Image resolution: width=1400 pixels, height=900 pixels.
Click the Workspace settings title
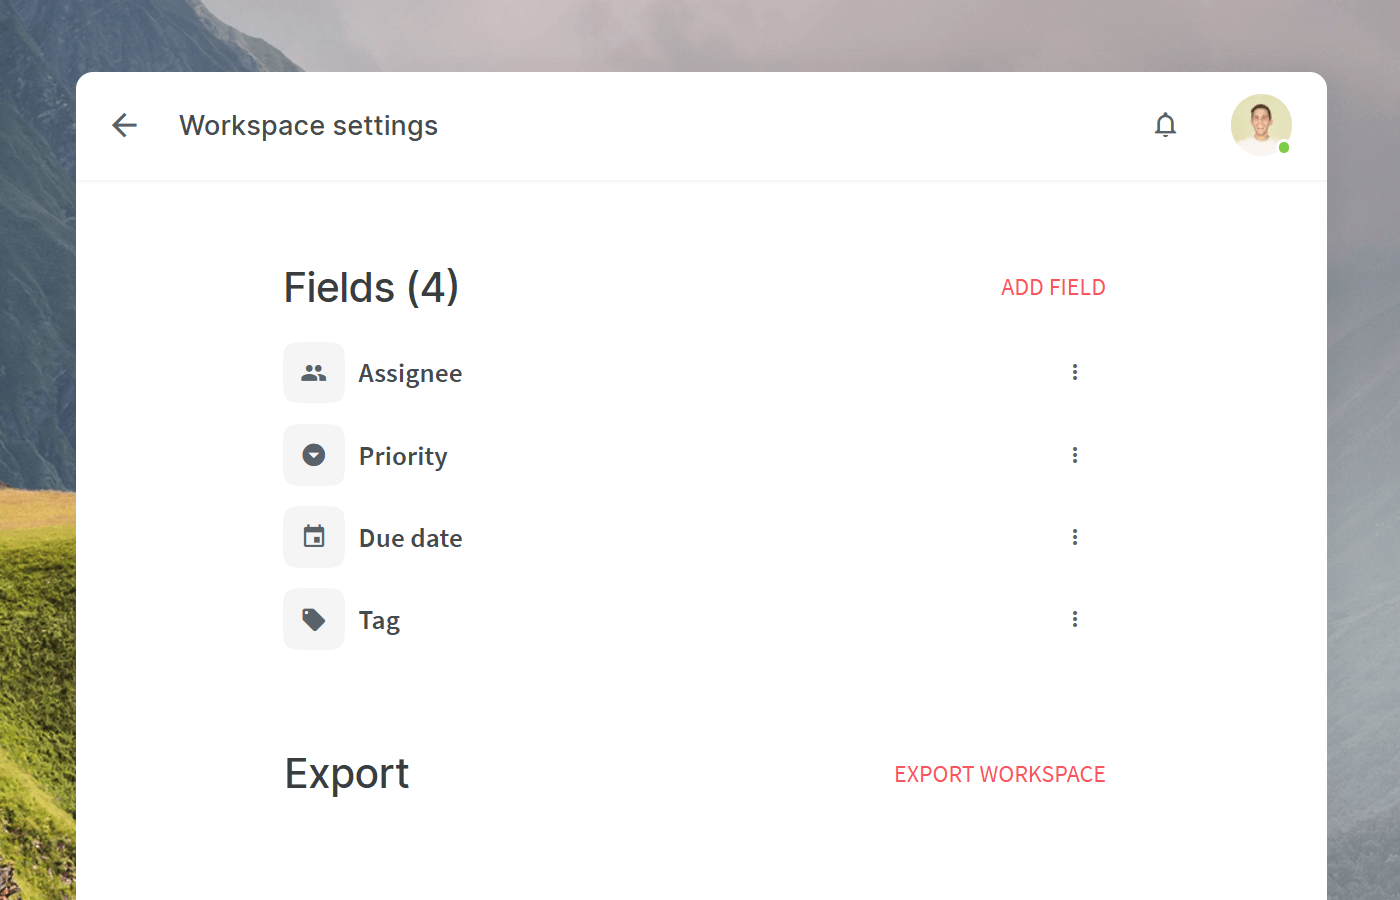point(308,126)
